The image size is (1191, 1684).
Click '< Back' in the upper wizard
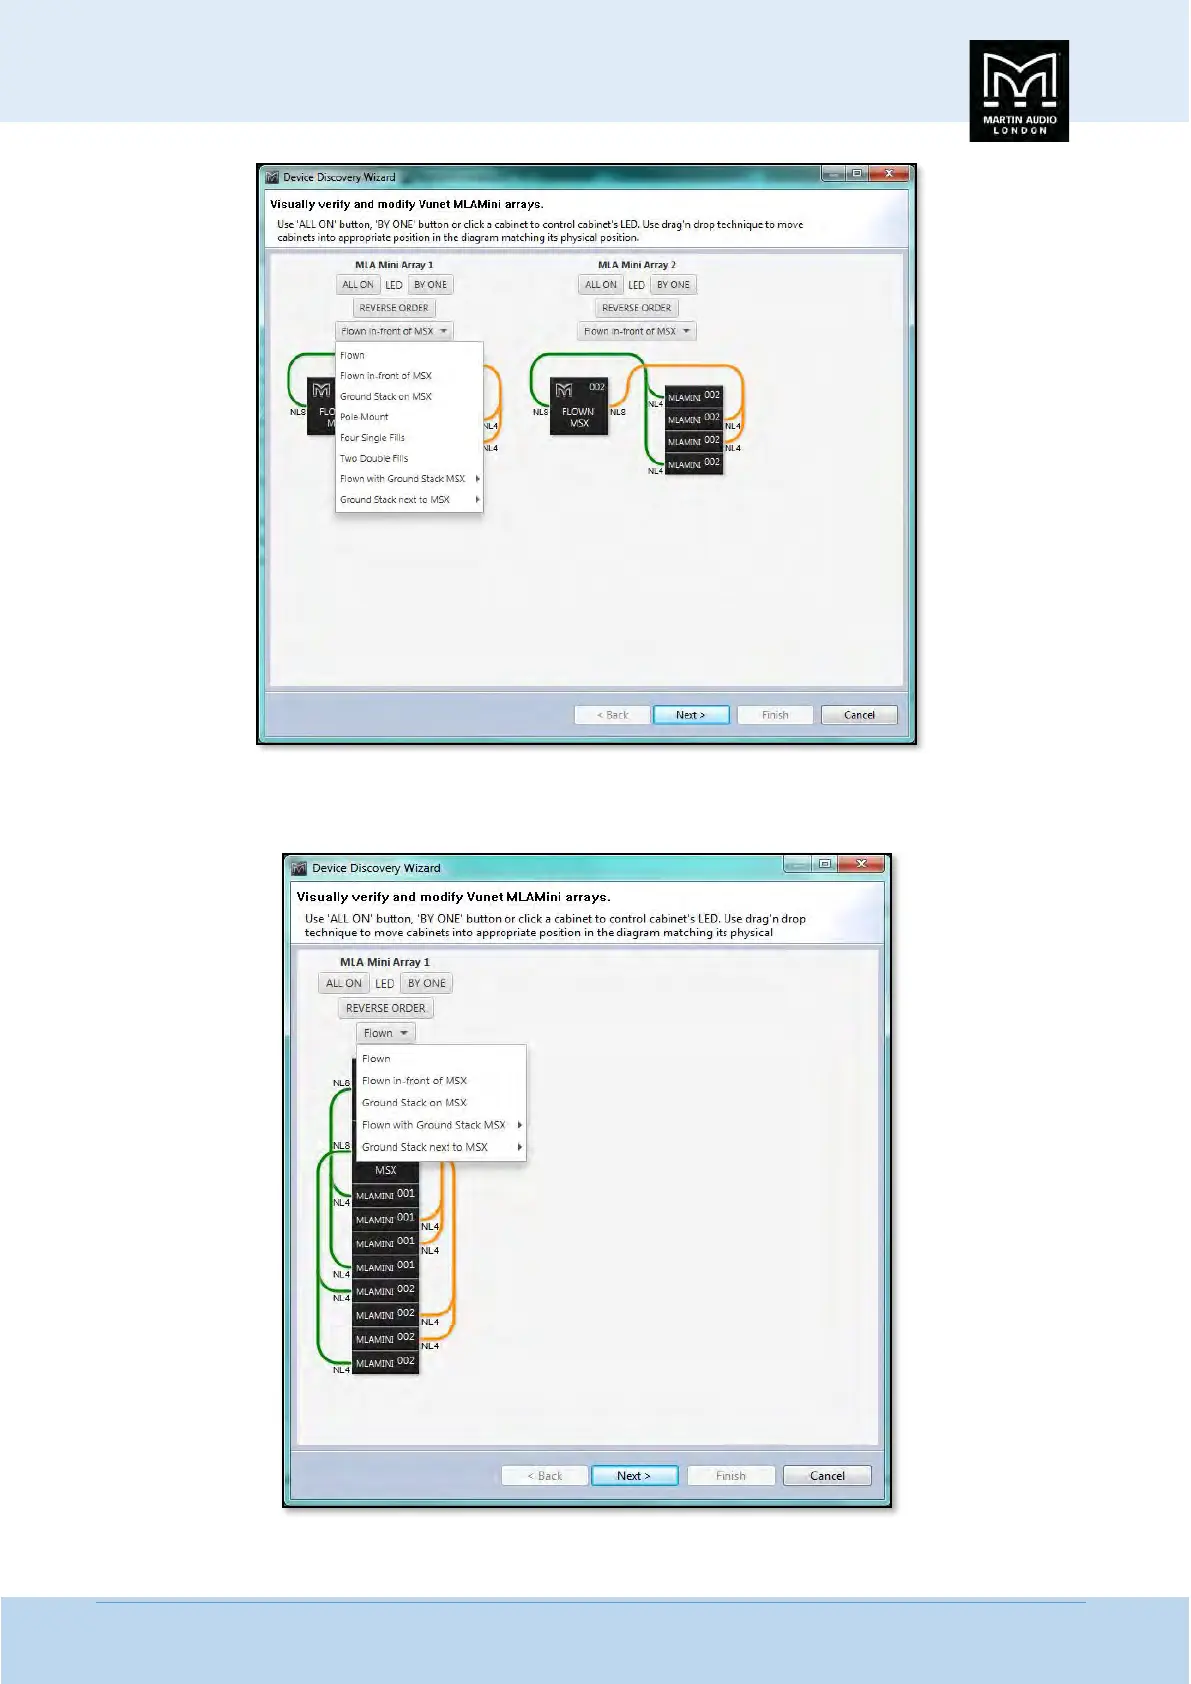pos(612,715)
